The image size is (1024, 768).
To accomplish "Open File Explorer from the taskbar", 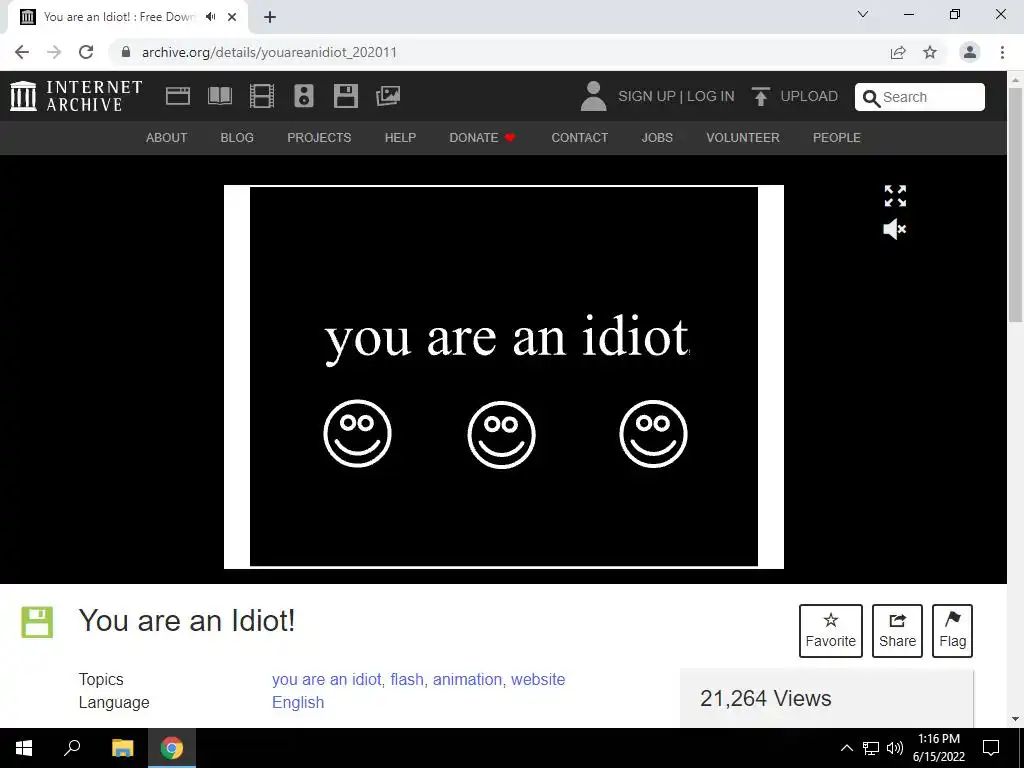I will point(122,748).
